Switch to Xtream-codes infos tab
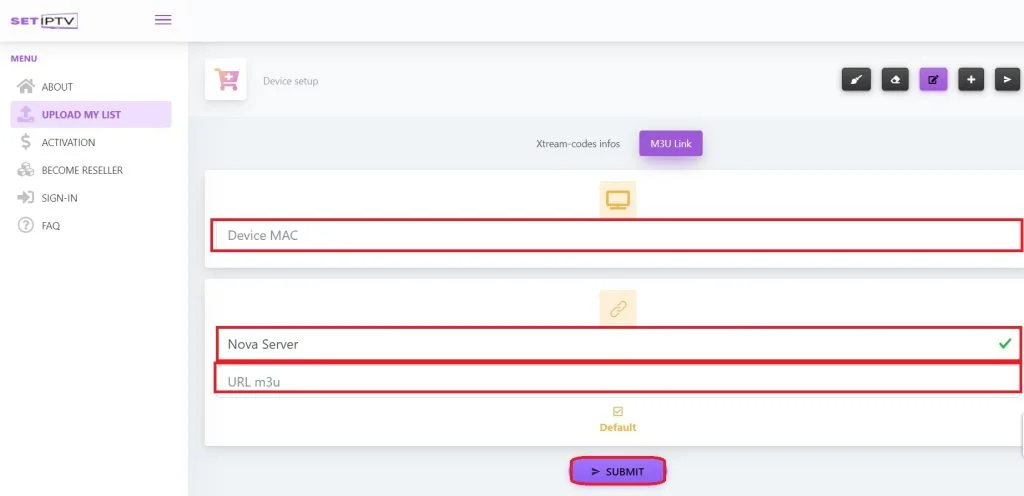Viewport: 1024px width, 496px height. point(578,144)
